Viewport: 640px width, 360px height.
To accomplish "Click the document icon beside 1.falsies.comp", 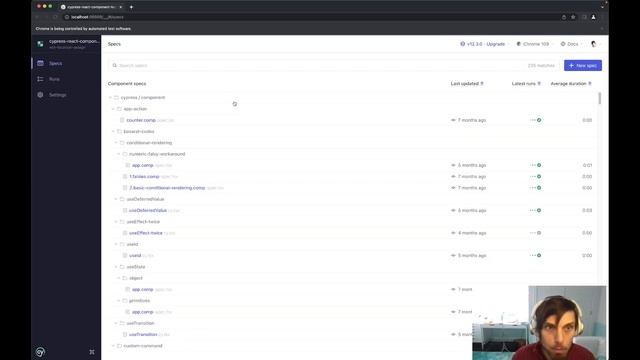I will tap(125, 177).
